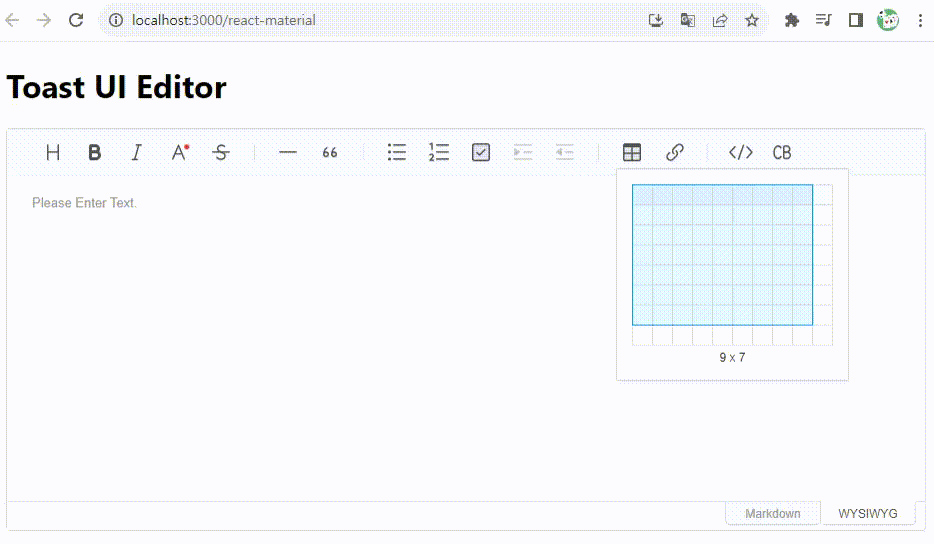Insert a horizontal line
Screen dimensions: 934x544
288,153
